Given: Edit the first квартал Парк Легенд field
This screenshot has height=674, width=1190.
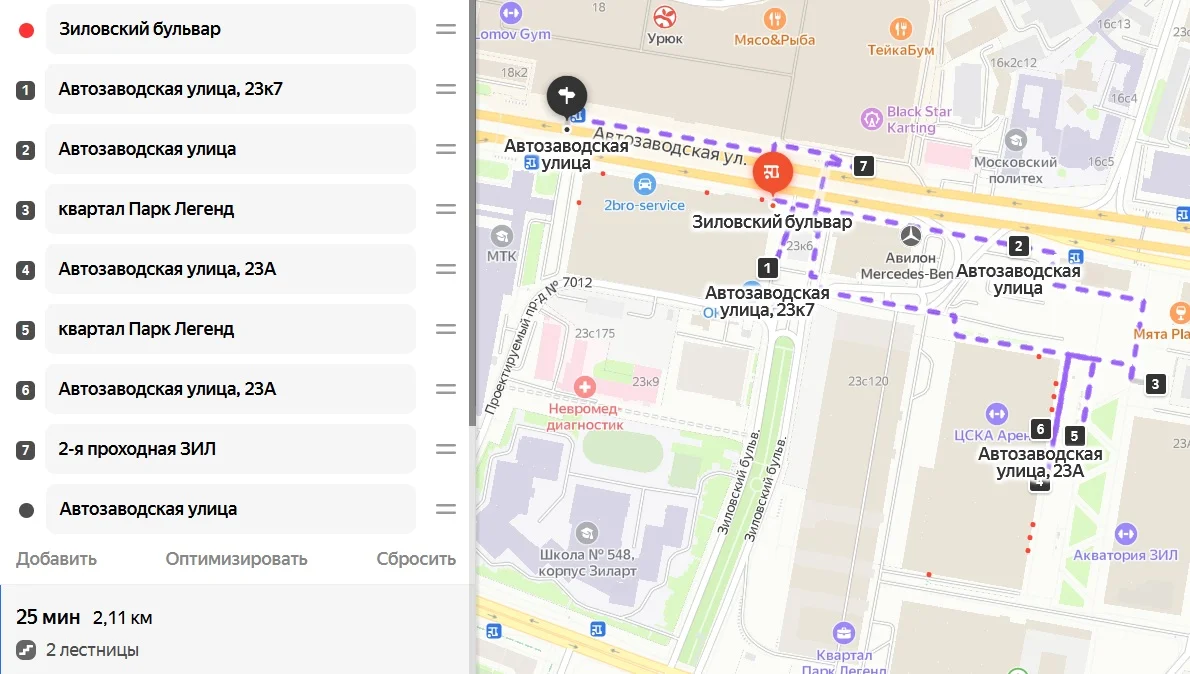Looking at the screenshot, I should [231, 209].
